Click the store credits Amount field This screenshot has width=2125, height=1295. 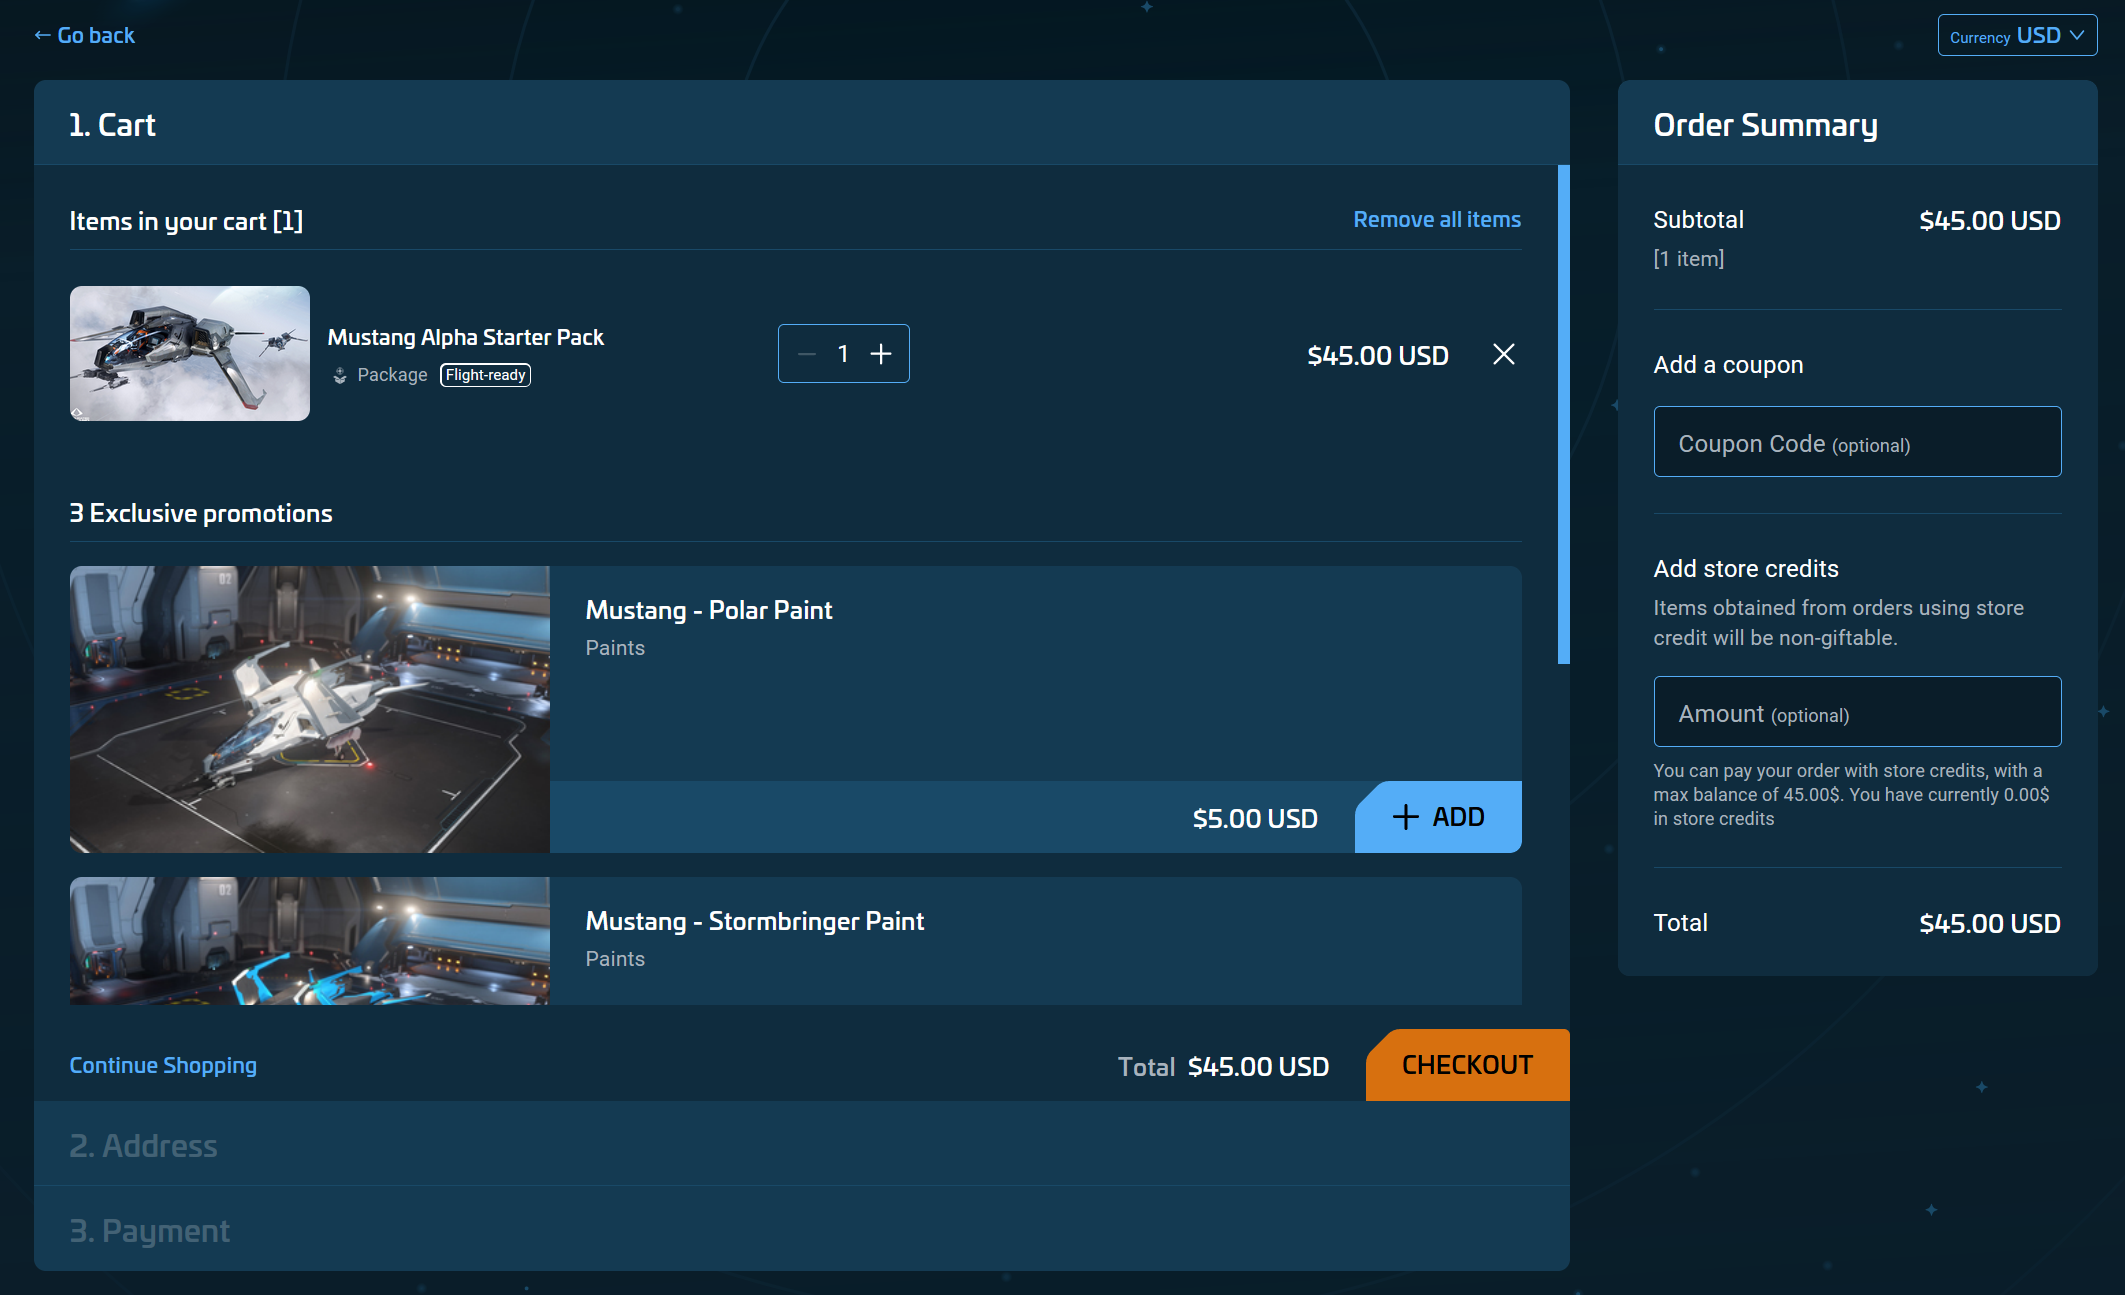click(x=1857, y=711)
